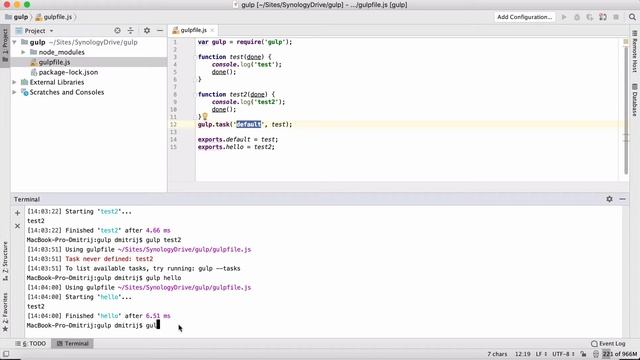Expand Scratches and Consoles node
Screen dimensions: 640x360
(x=15, y=92)
